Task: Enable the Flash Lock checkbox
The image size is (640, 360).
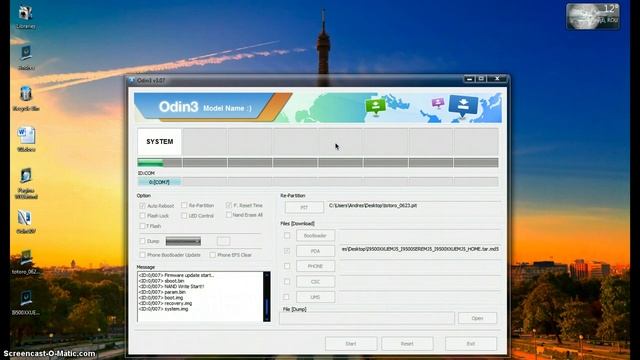Action: 142,216
